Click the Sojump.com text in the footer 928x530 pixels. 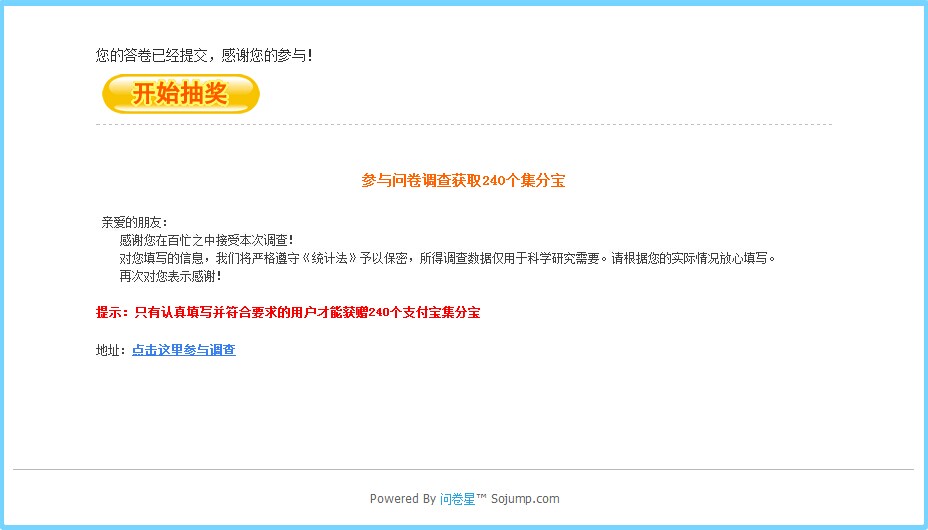[x=525, y=499]
